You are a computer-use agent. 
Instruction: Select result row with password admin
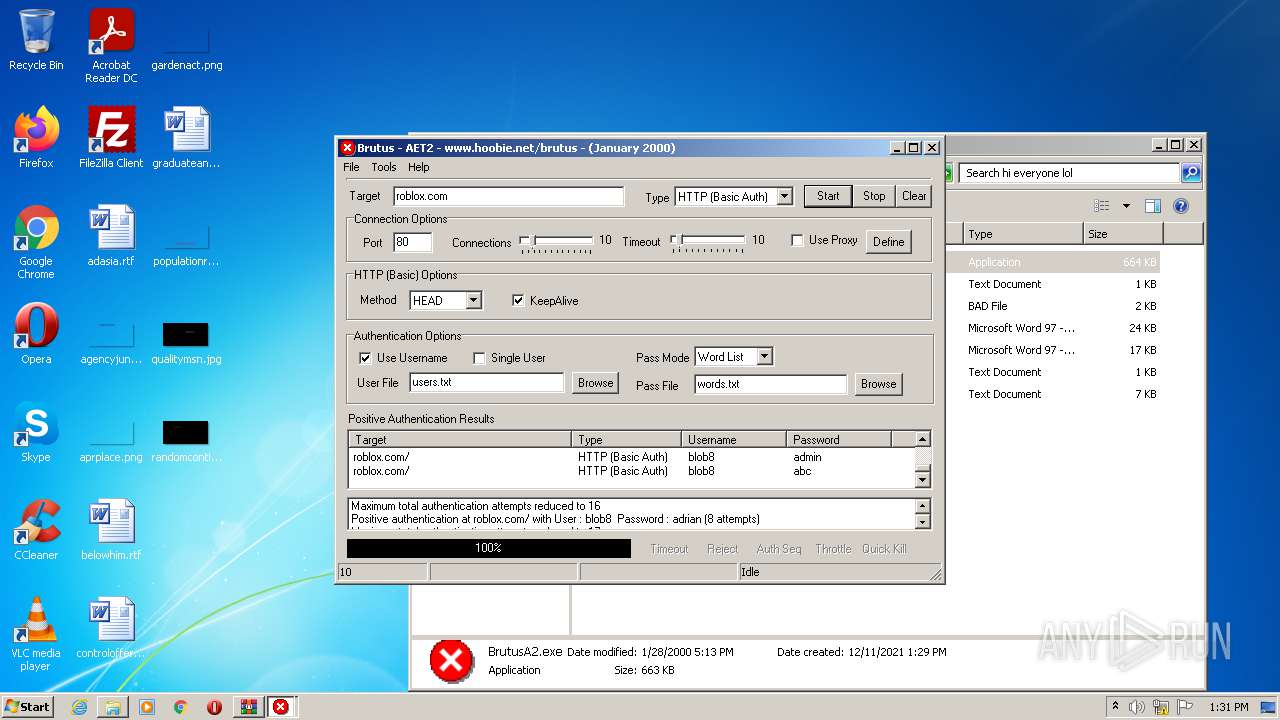click(632, 457)
